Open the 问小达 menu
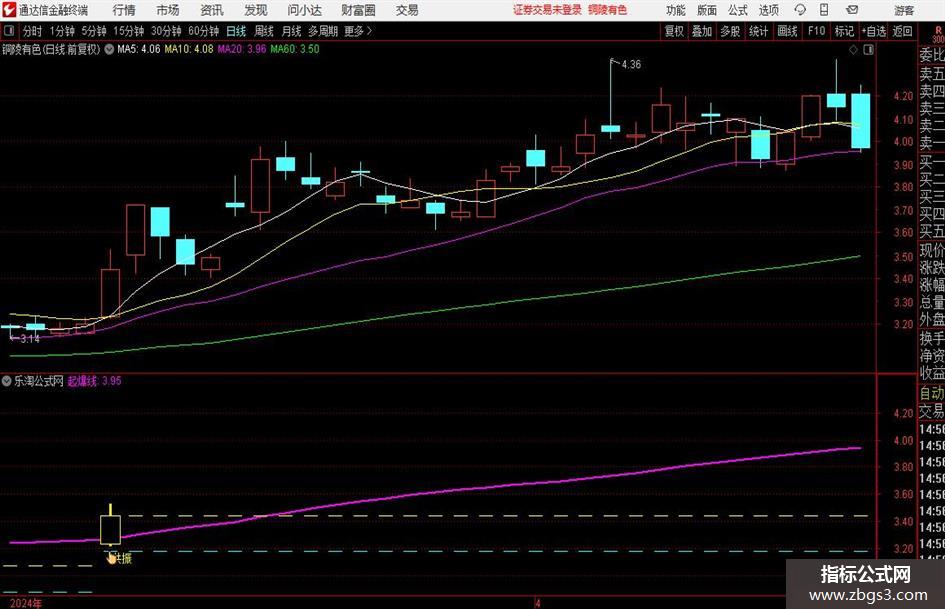 (x=304, y=10)
